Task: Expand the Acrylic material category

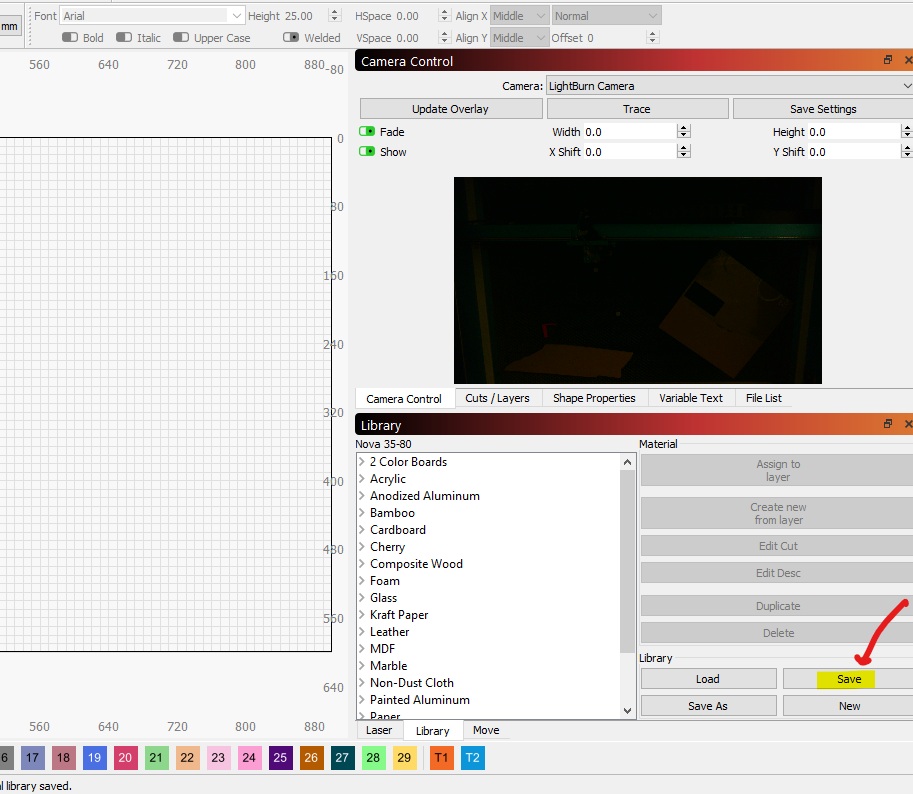Action: pyautogui.click(x=362, y=478)
